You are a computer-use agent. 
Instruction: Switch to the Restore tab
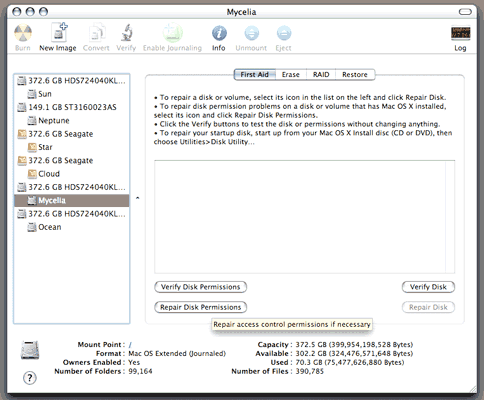click(355, 75)
